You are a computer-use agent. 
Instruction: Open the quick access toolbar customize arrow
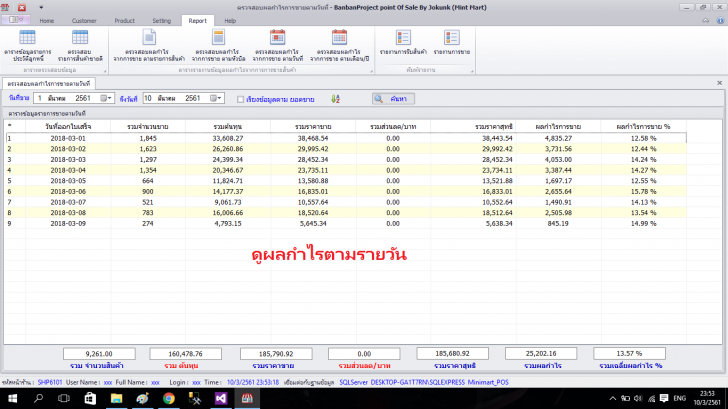coord(41,7)
